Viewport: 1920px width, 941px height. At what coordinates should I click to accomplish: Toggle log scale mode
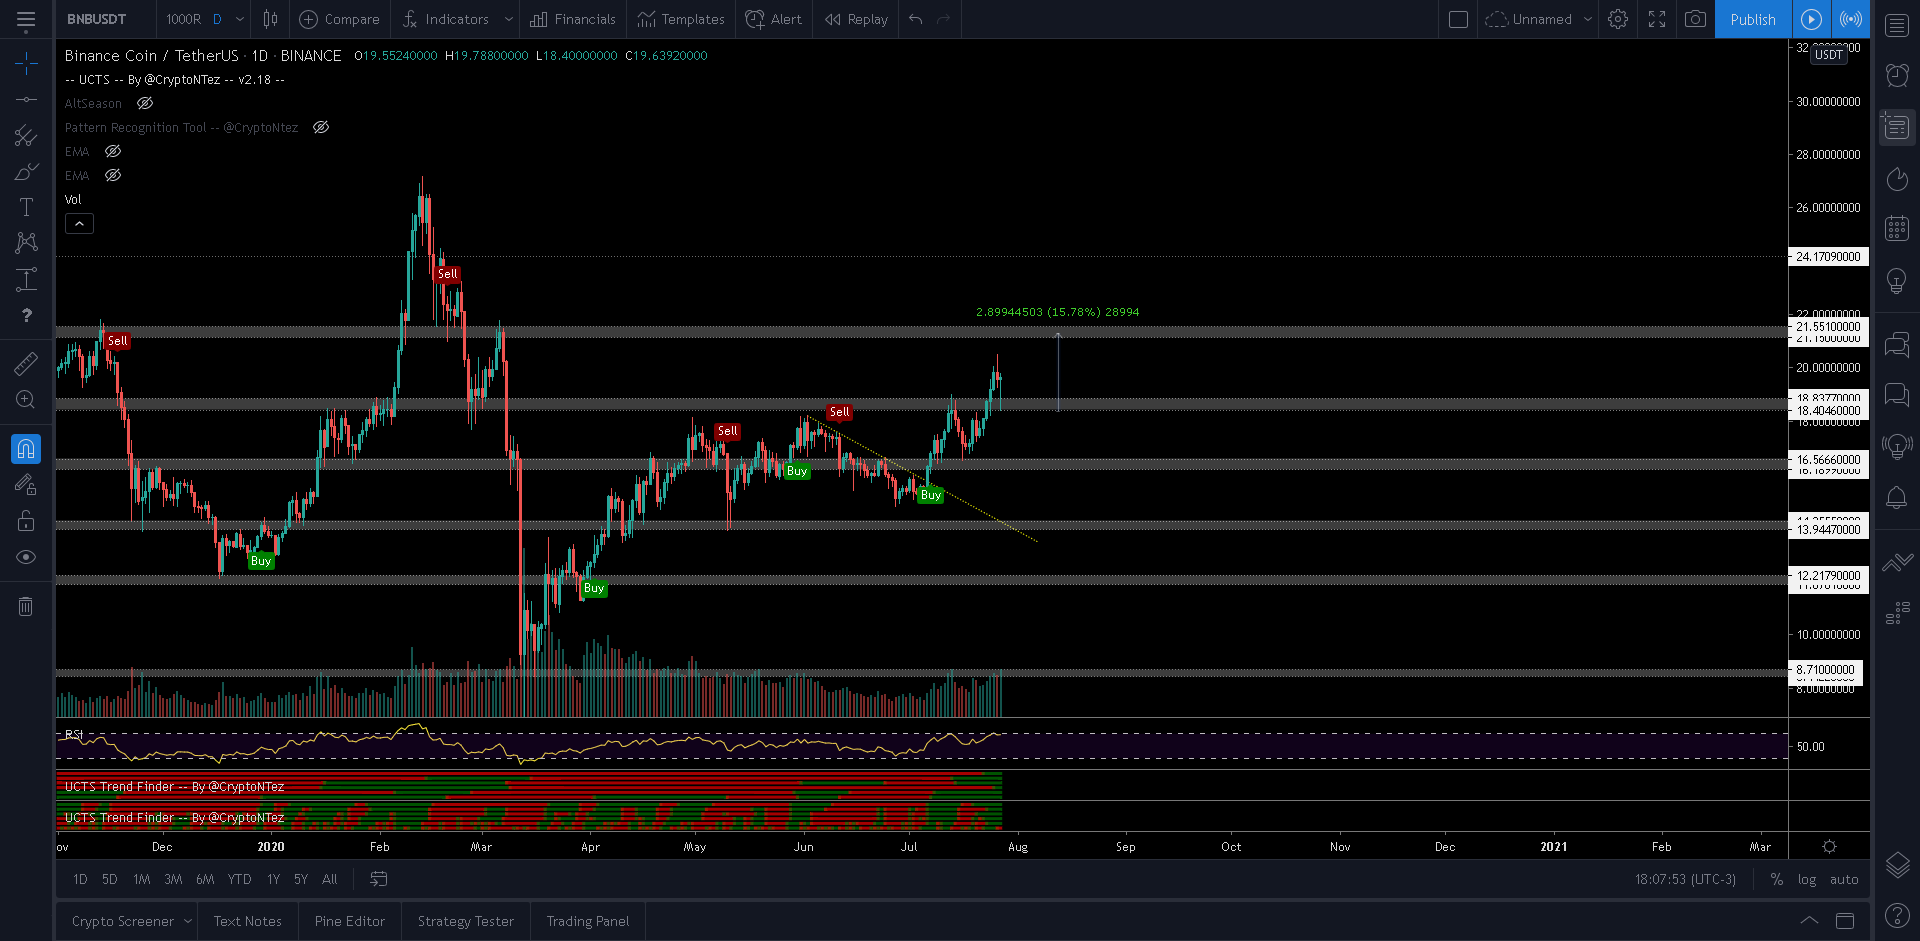[x=1806, y=879]
